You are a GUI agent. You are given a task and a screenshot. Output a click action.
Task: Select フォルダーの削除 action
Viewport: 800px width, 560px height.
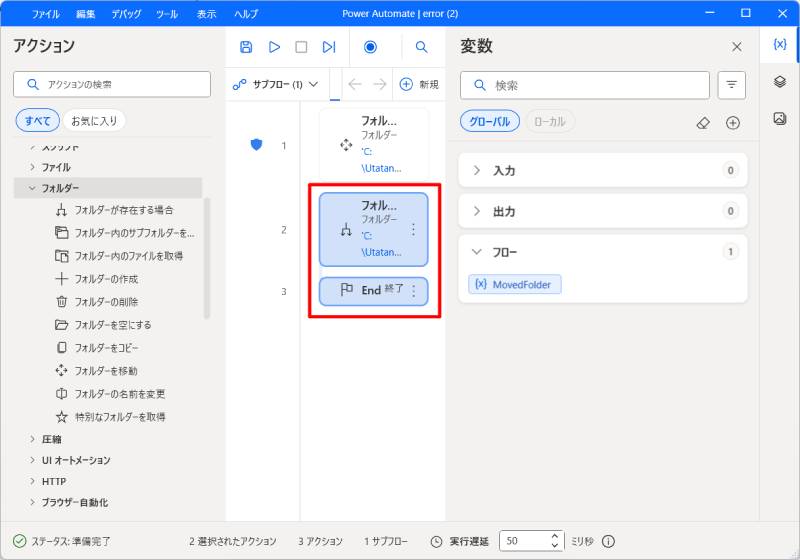pos(97,302)
